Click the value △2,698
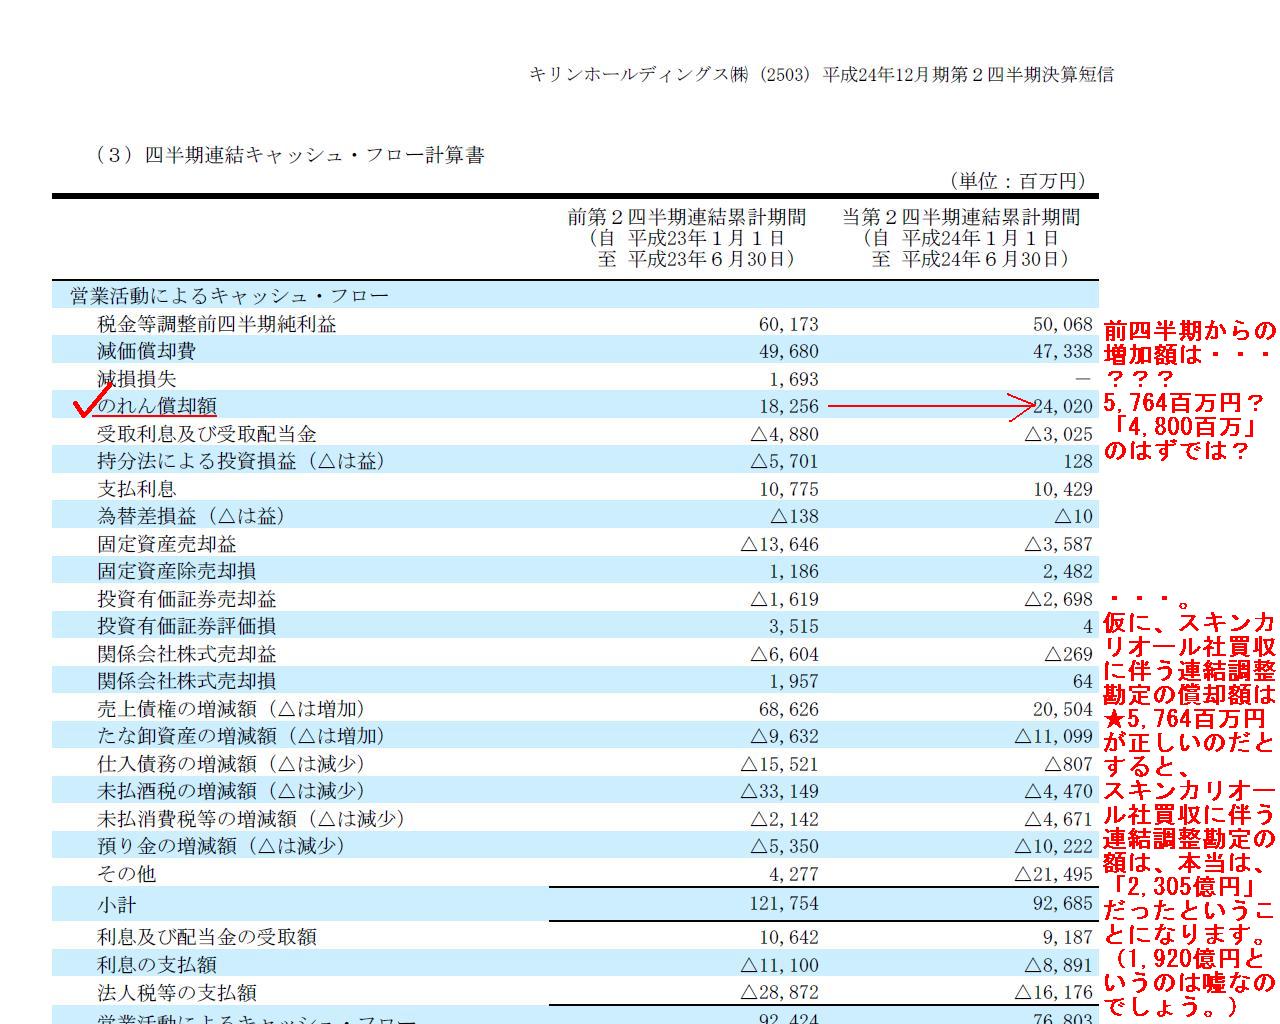 (1058, 599)
